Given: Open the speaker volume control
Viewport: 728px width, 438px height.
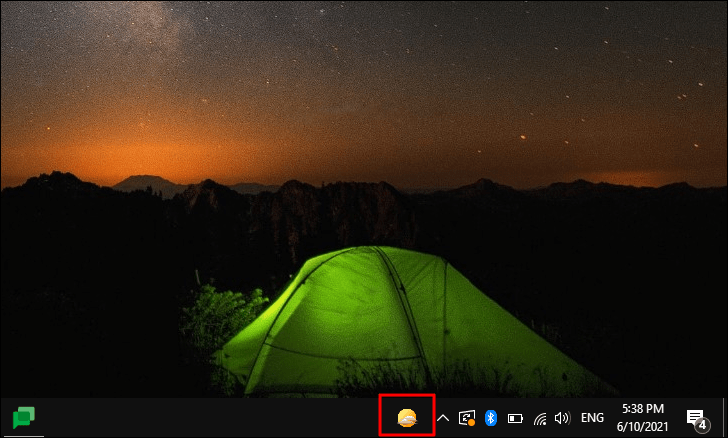Looking at the screenshot, I should (x=562, y=418).
